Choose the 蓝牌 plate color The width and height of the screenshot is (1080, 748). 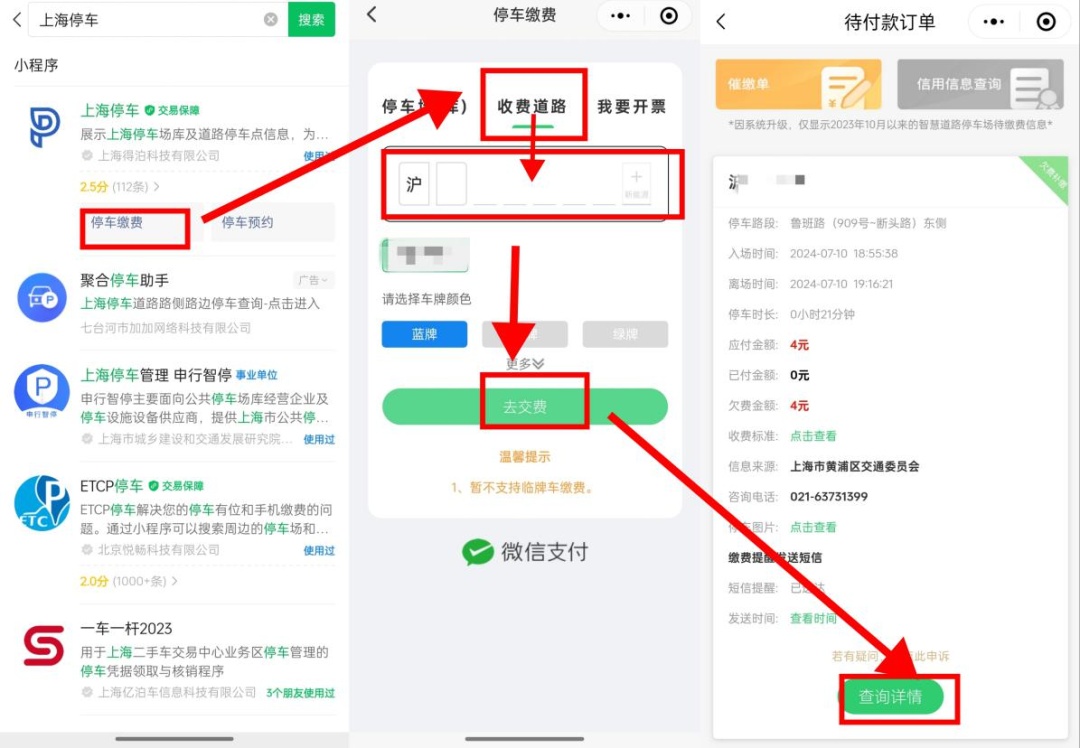424,334
